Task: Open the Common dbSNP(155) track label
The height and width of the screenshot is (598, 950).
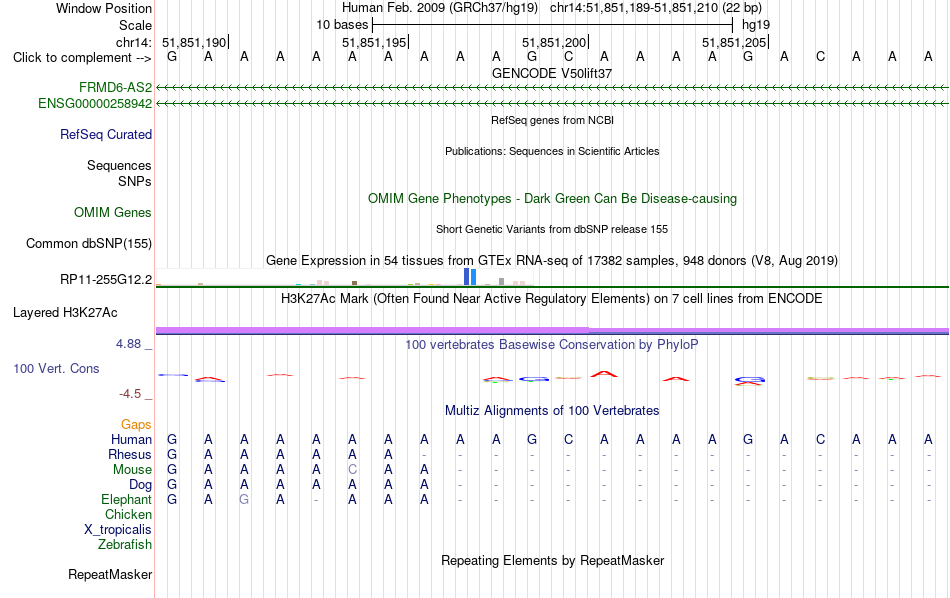Action: pyautogui.click(x=89, y=244)
